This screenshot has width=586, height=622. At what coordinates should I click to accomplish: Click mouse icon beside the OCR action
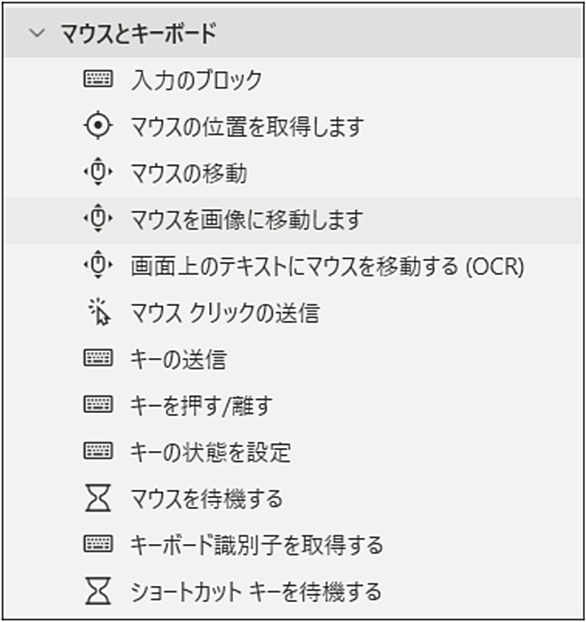(x=98, y=265)
